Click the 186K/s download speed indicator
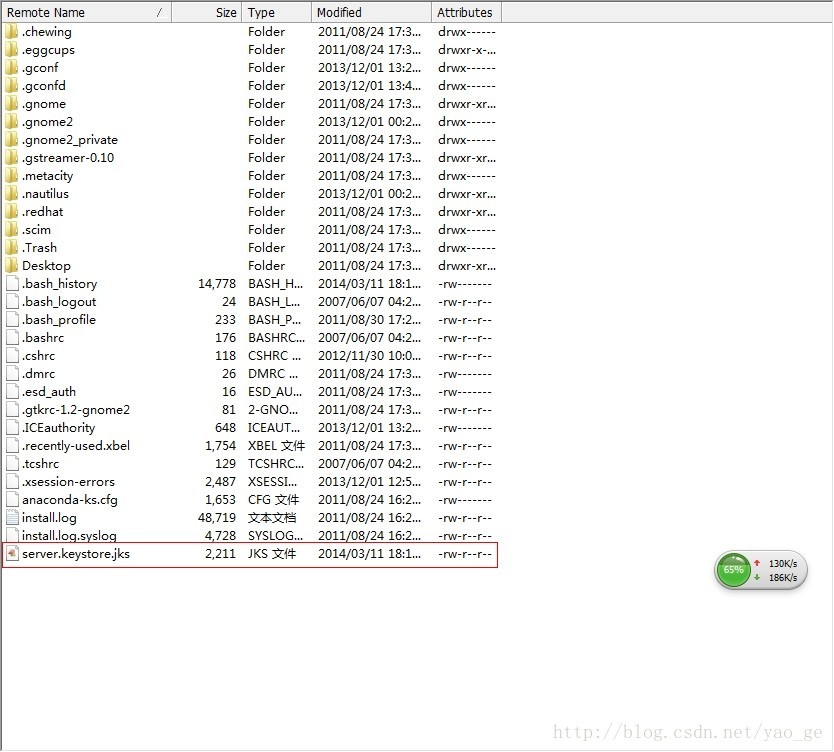 783,578
